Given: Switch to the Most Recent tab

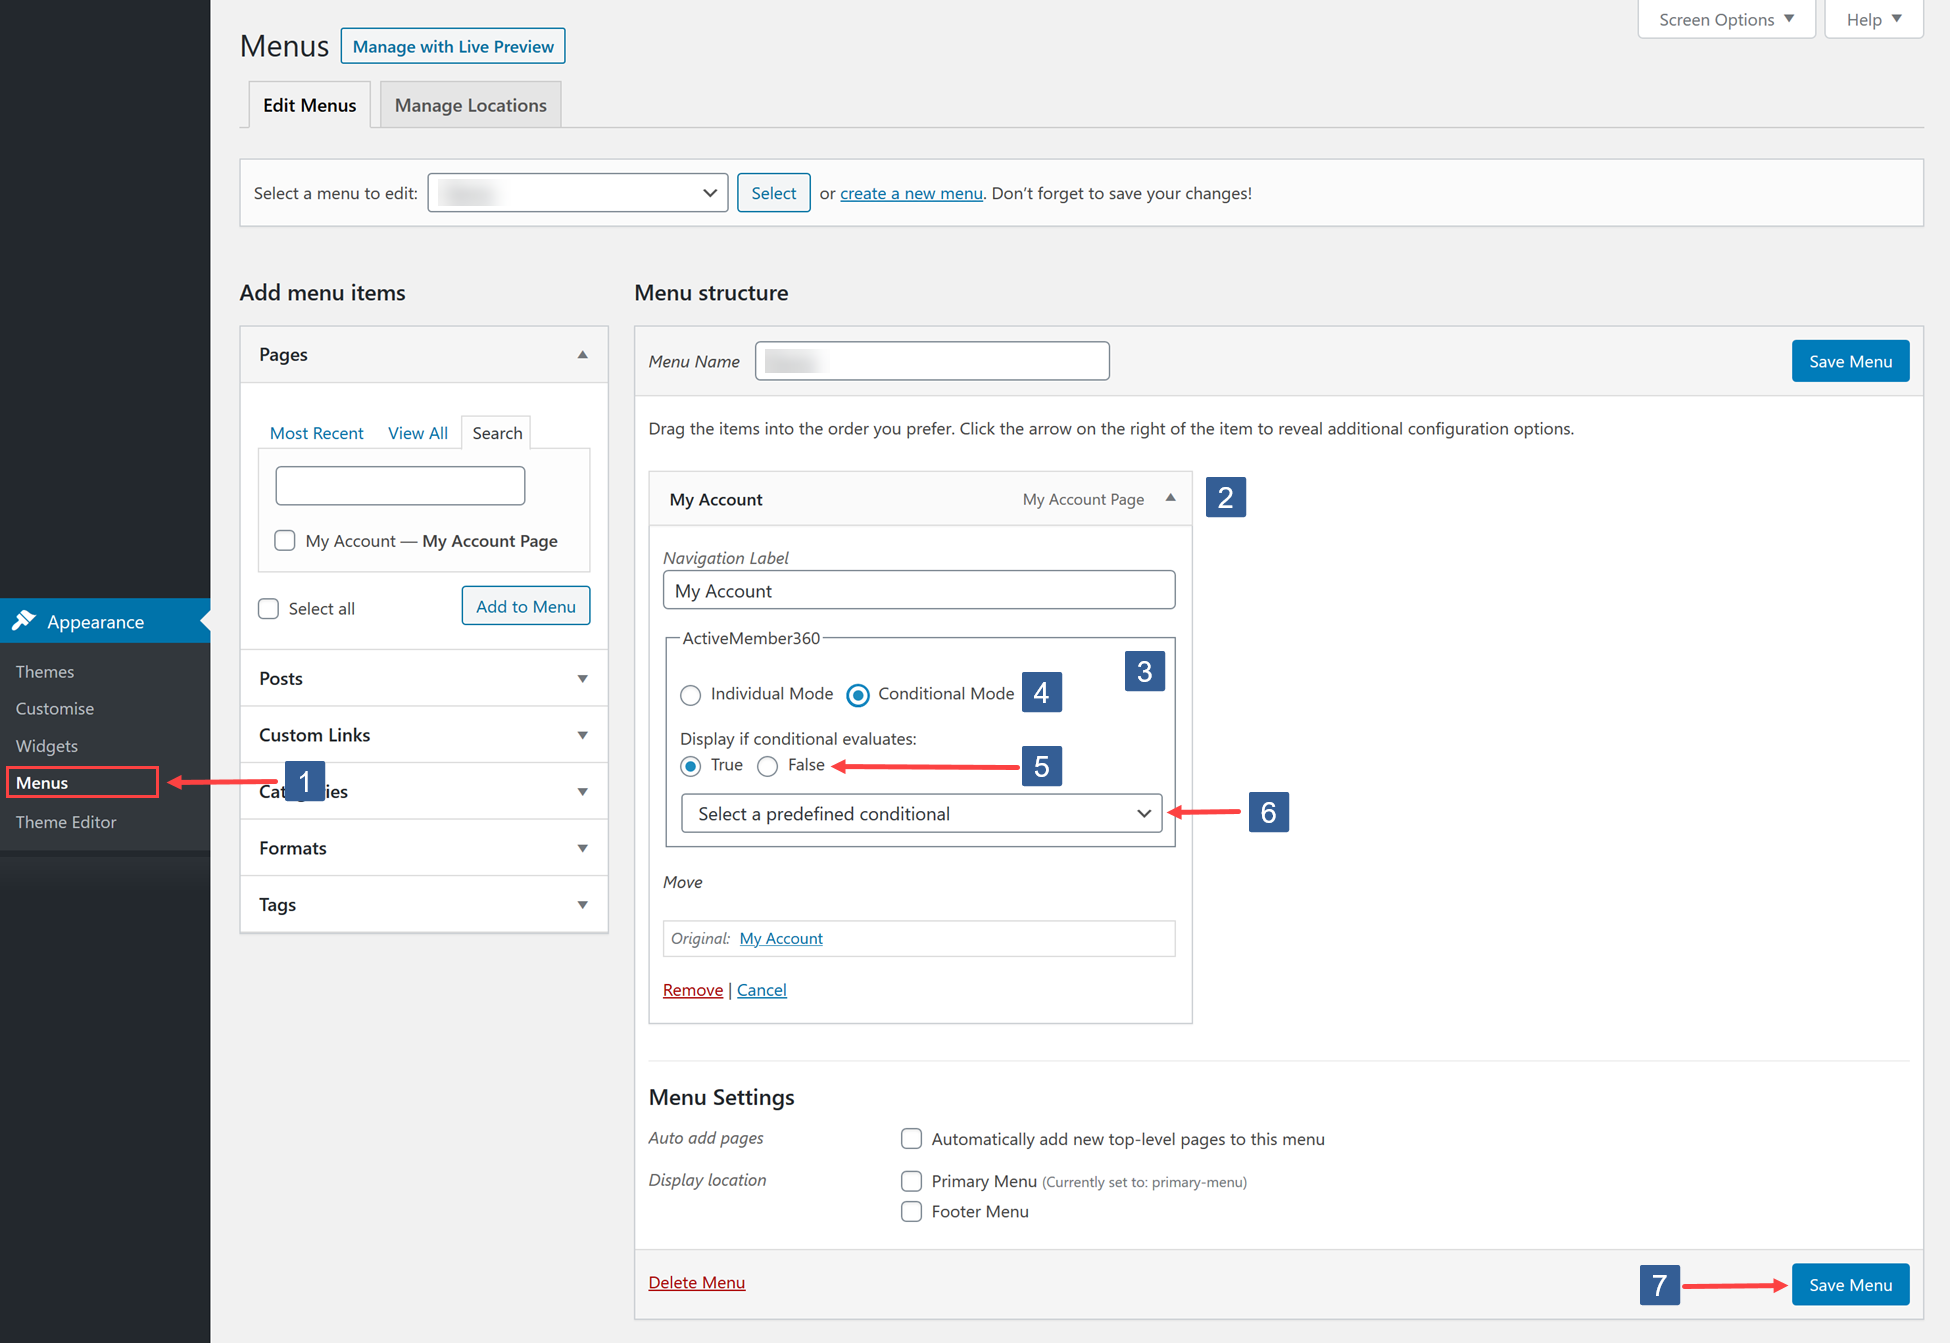Looking at the screenshot, I should tap(316, 432).
